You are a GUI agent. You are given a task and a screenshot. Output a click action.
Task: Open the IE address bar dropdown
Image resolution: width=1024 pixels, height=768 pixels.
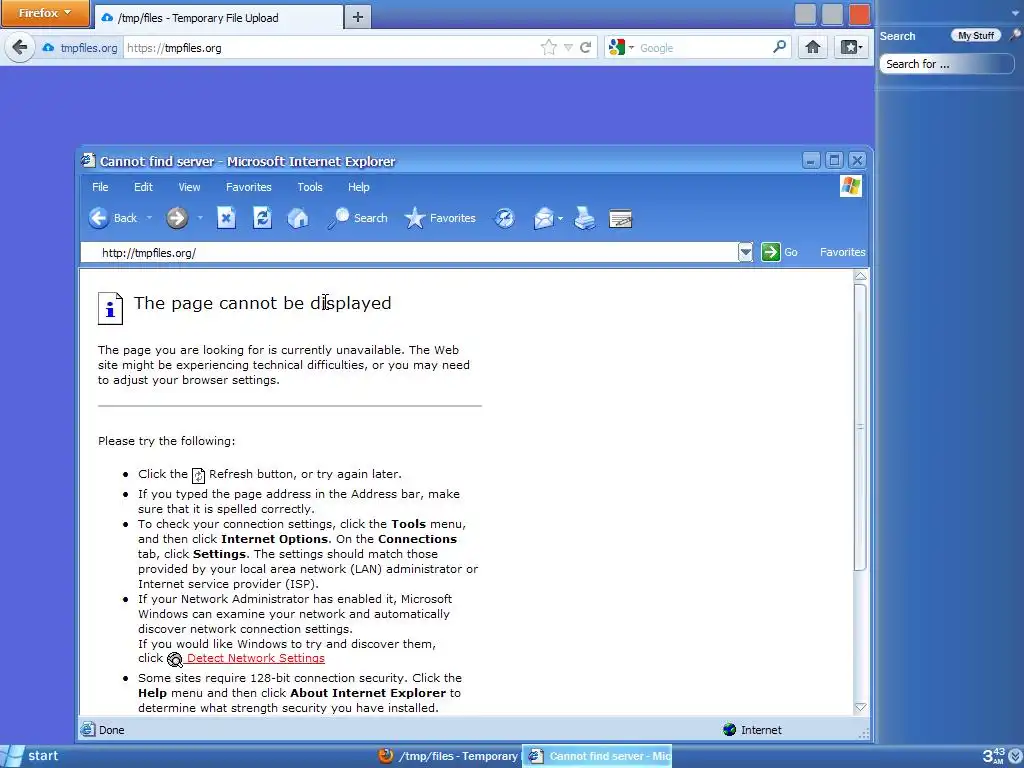point(745,252)
